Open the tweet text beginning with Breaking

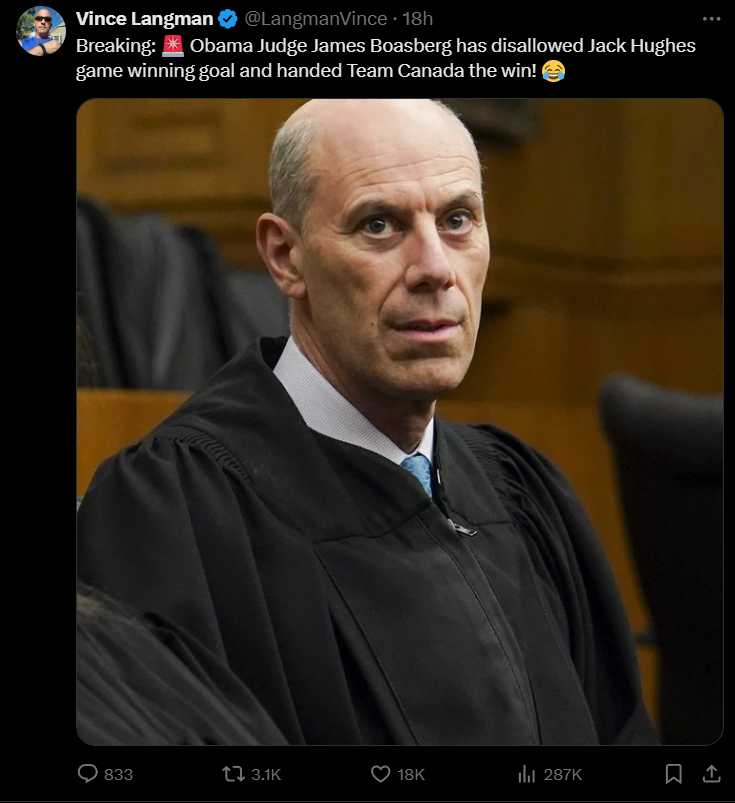point(385,58)
